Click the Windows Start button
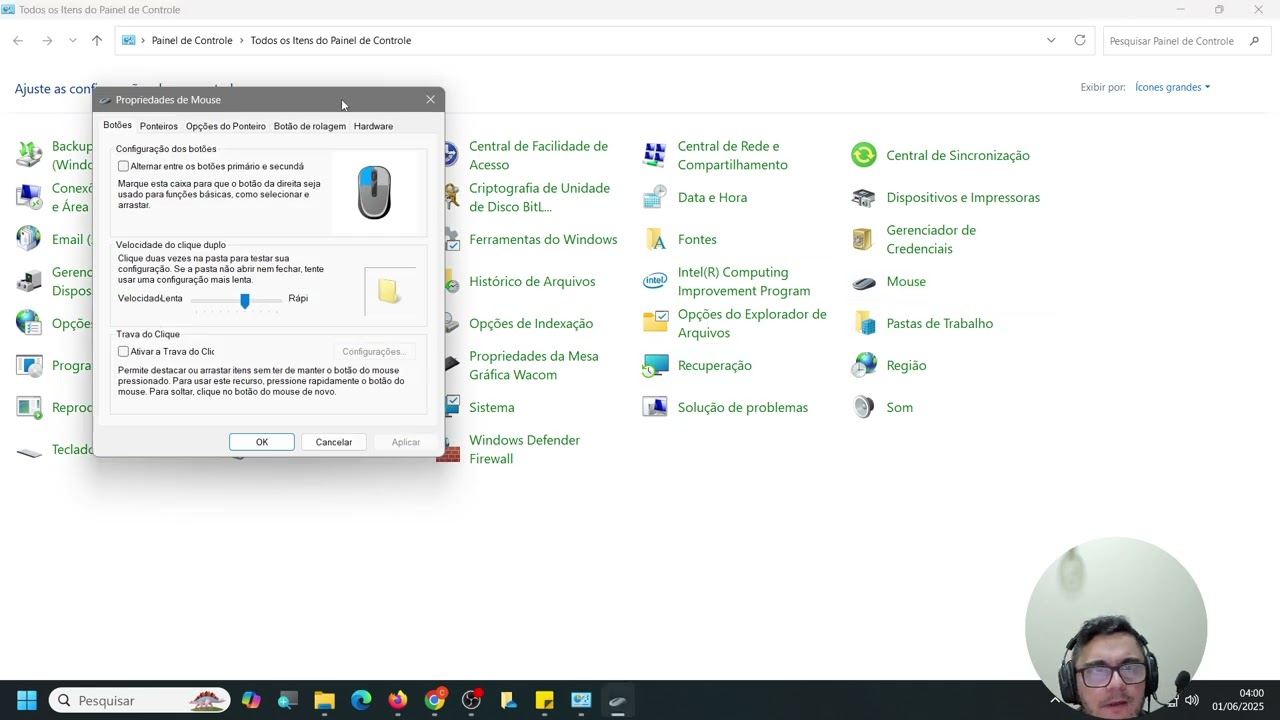The width and height of the screenshot is (1280, 720). click(27, 700)
